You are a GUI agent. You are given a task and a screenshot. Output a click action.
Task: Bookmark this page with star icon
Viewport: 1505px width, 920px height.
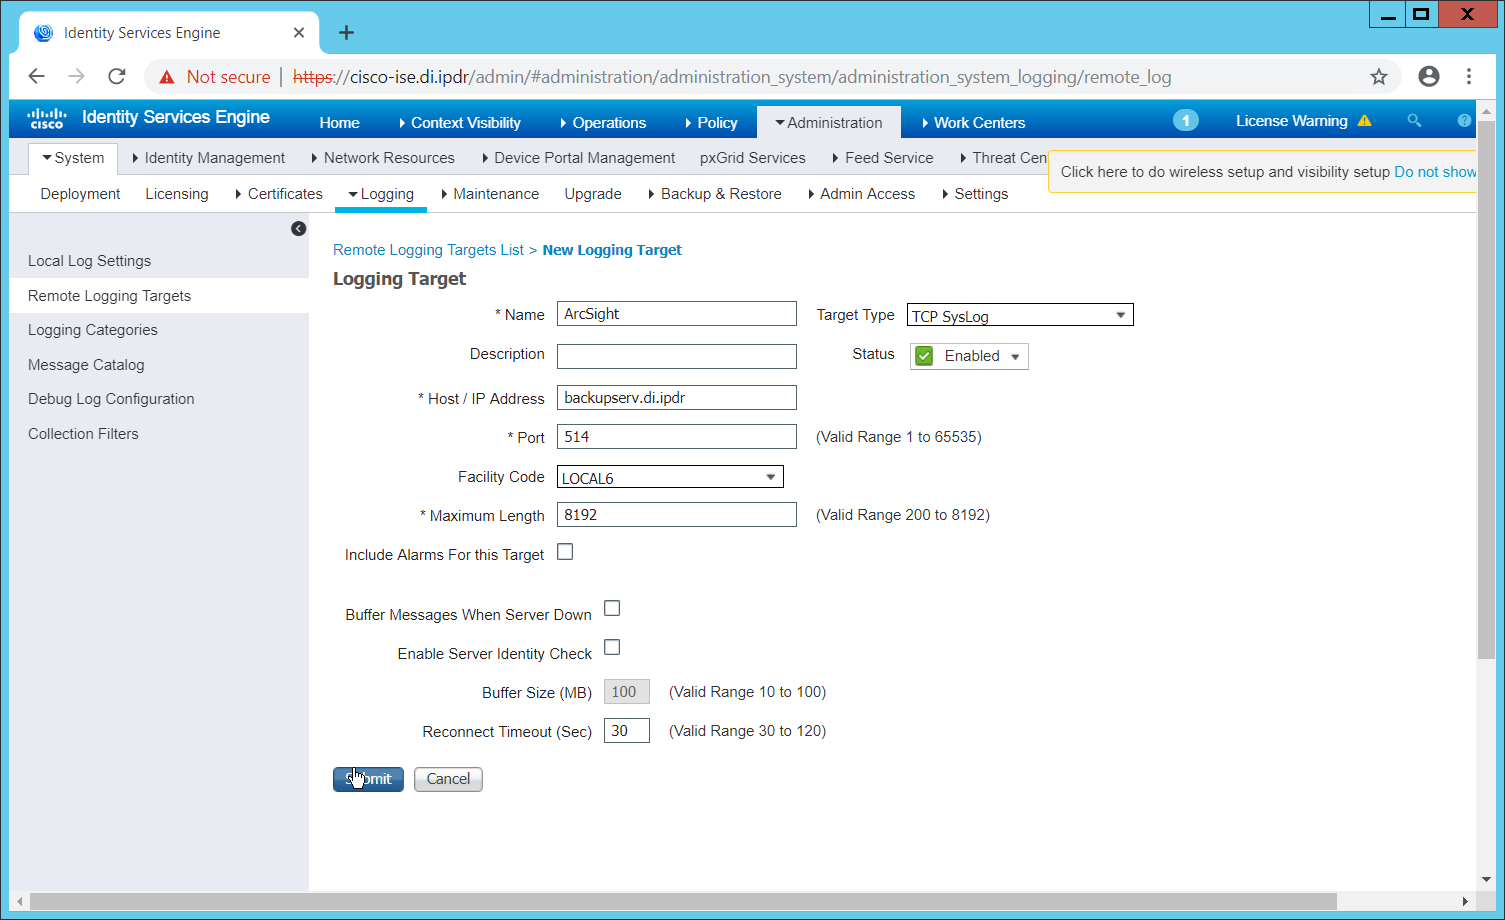[1379, 77]
